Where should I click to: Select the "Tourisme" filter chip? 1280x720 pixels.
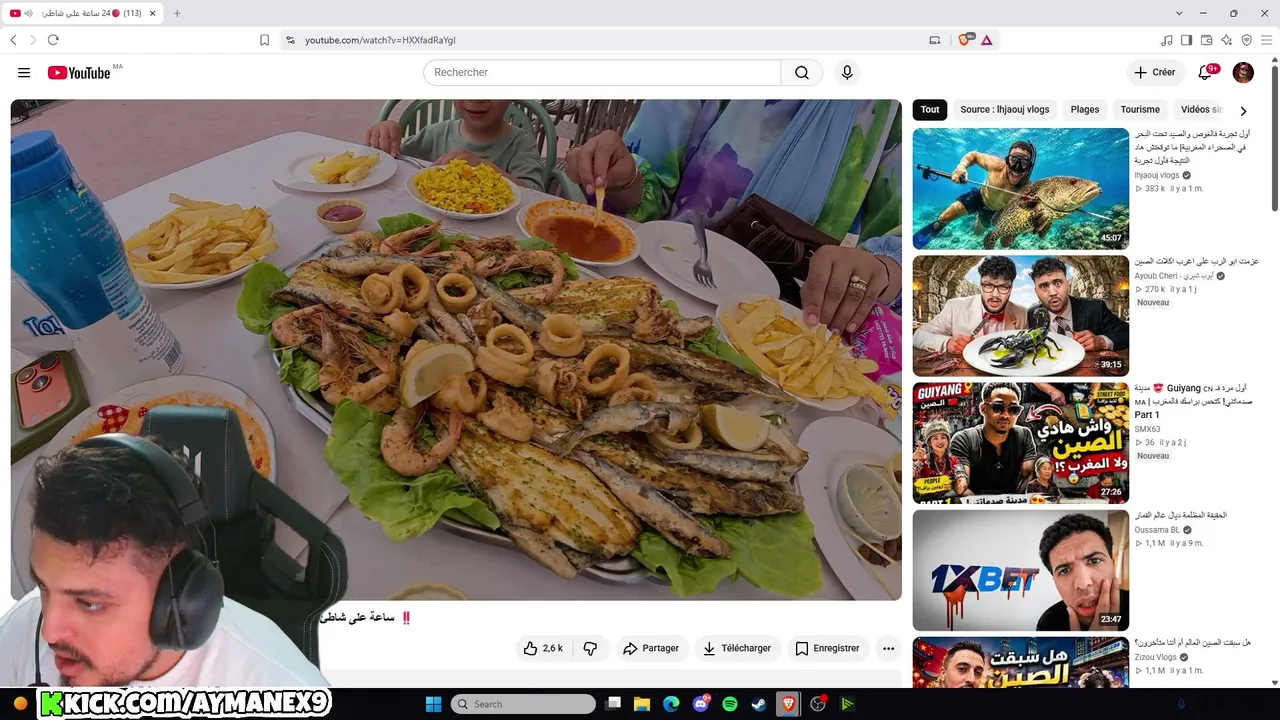tap(1140, 110)
